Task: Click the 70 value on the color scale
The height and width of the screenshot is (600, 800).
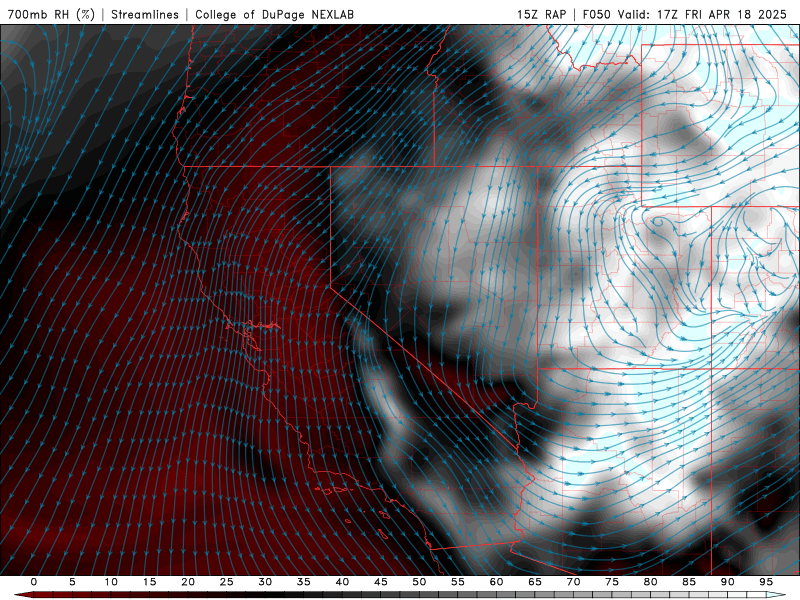Action: (573, 582)
